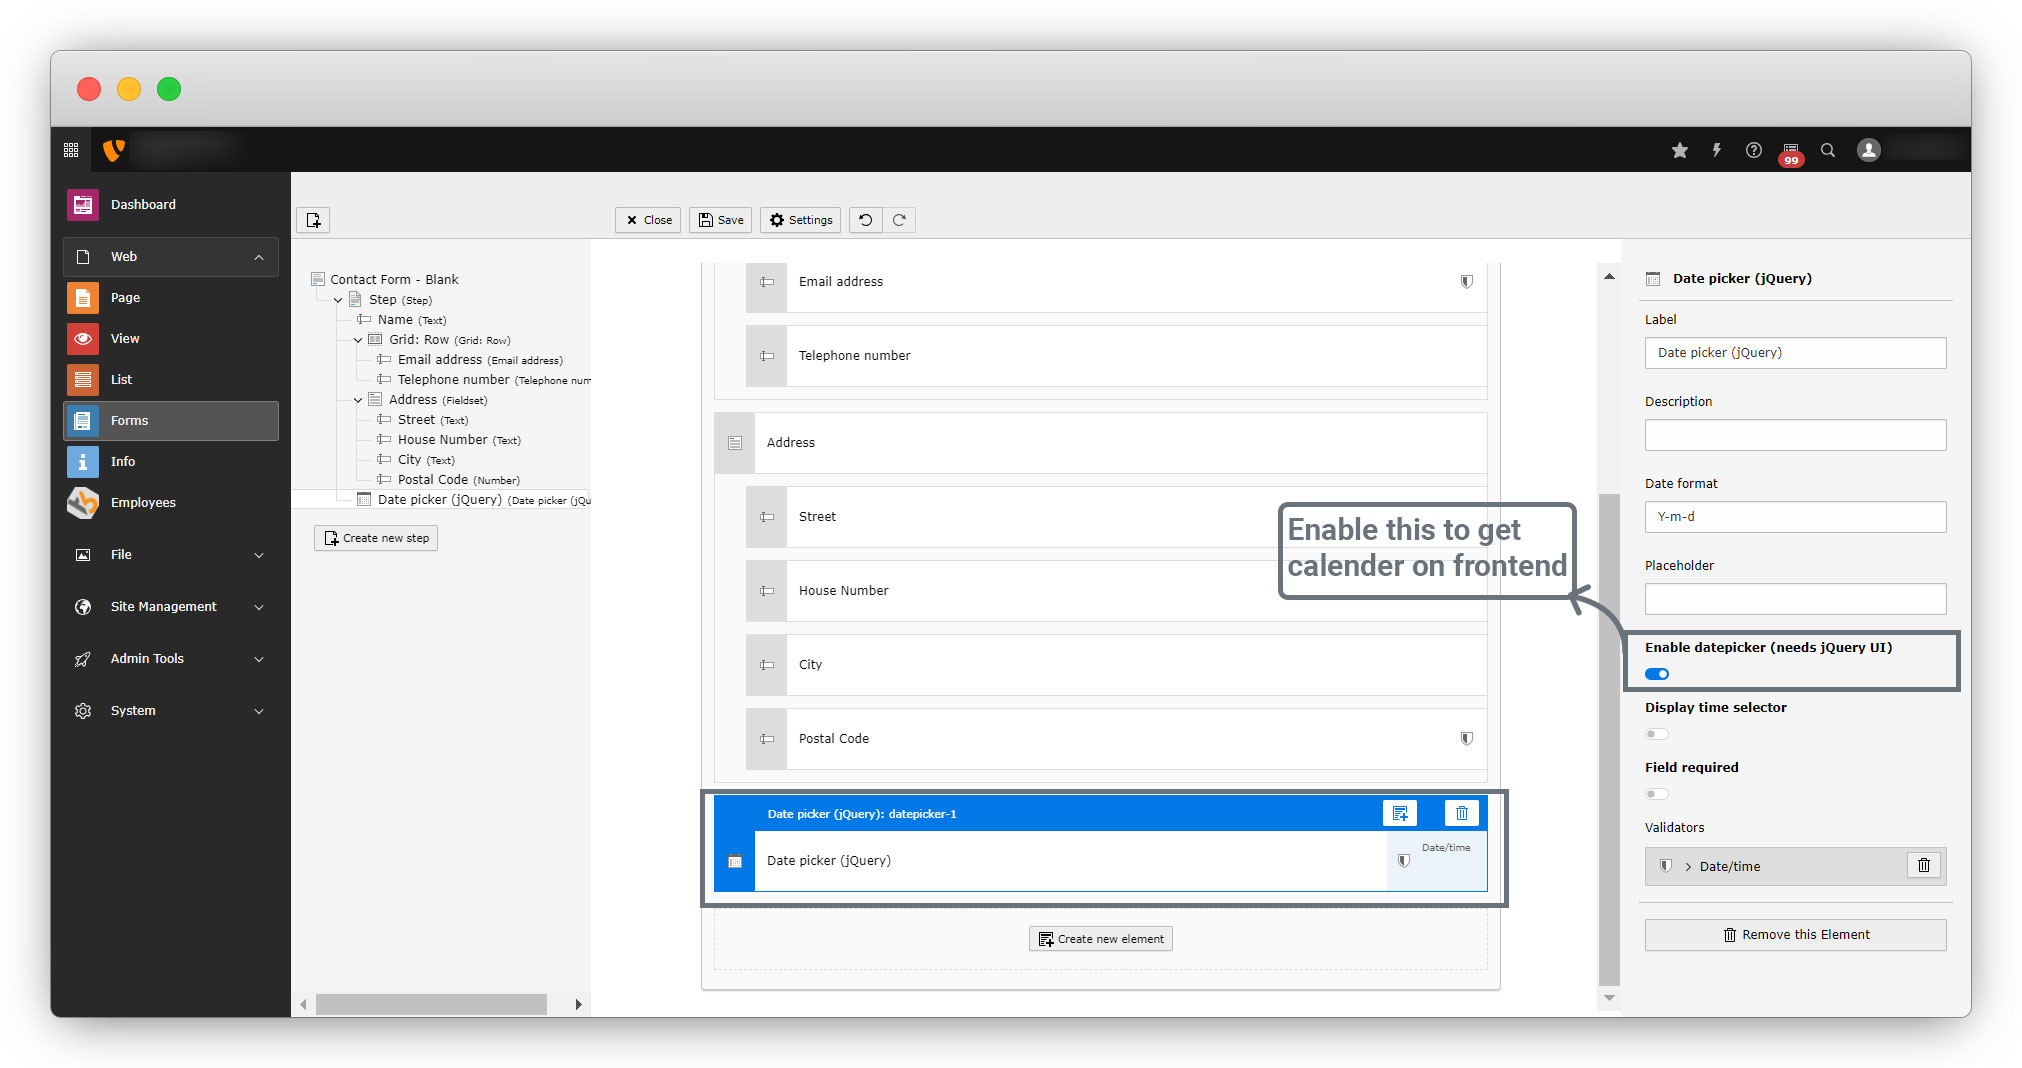Open the flush cache lightning icon
Image resolution: width=2022 pixels, height=1068 pixels.
pos(1716,150)
